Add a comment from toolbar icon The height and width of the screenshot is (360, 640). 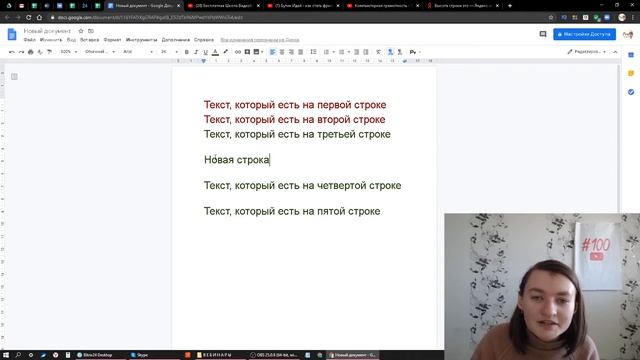click(247, 52)
